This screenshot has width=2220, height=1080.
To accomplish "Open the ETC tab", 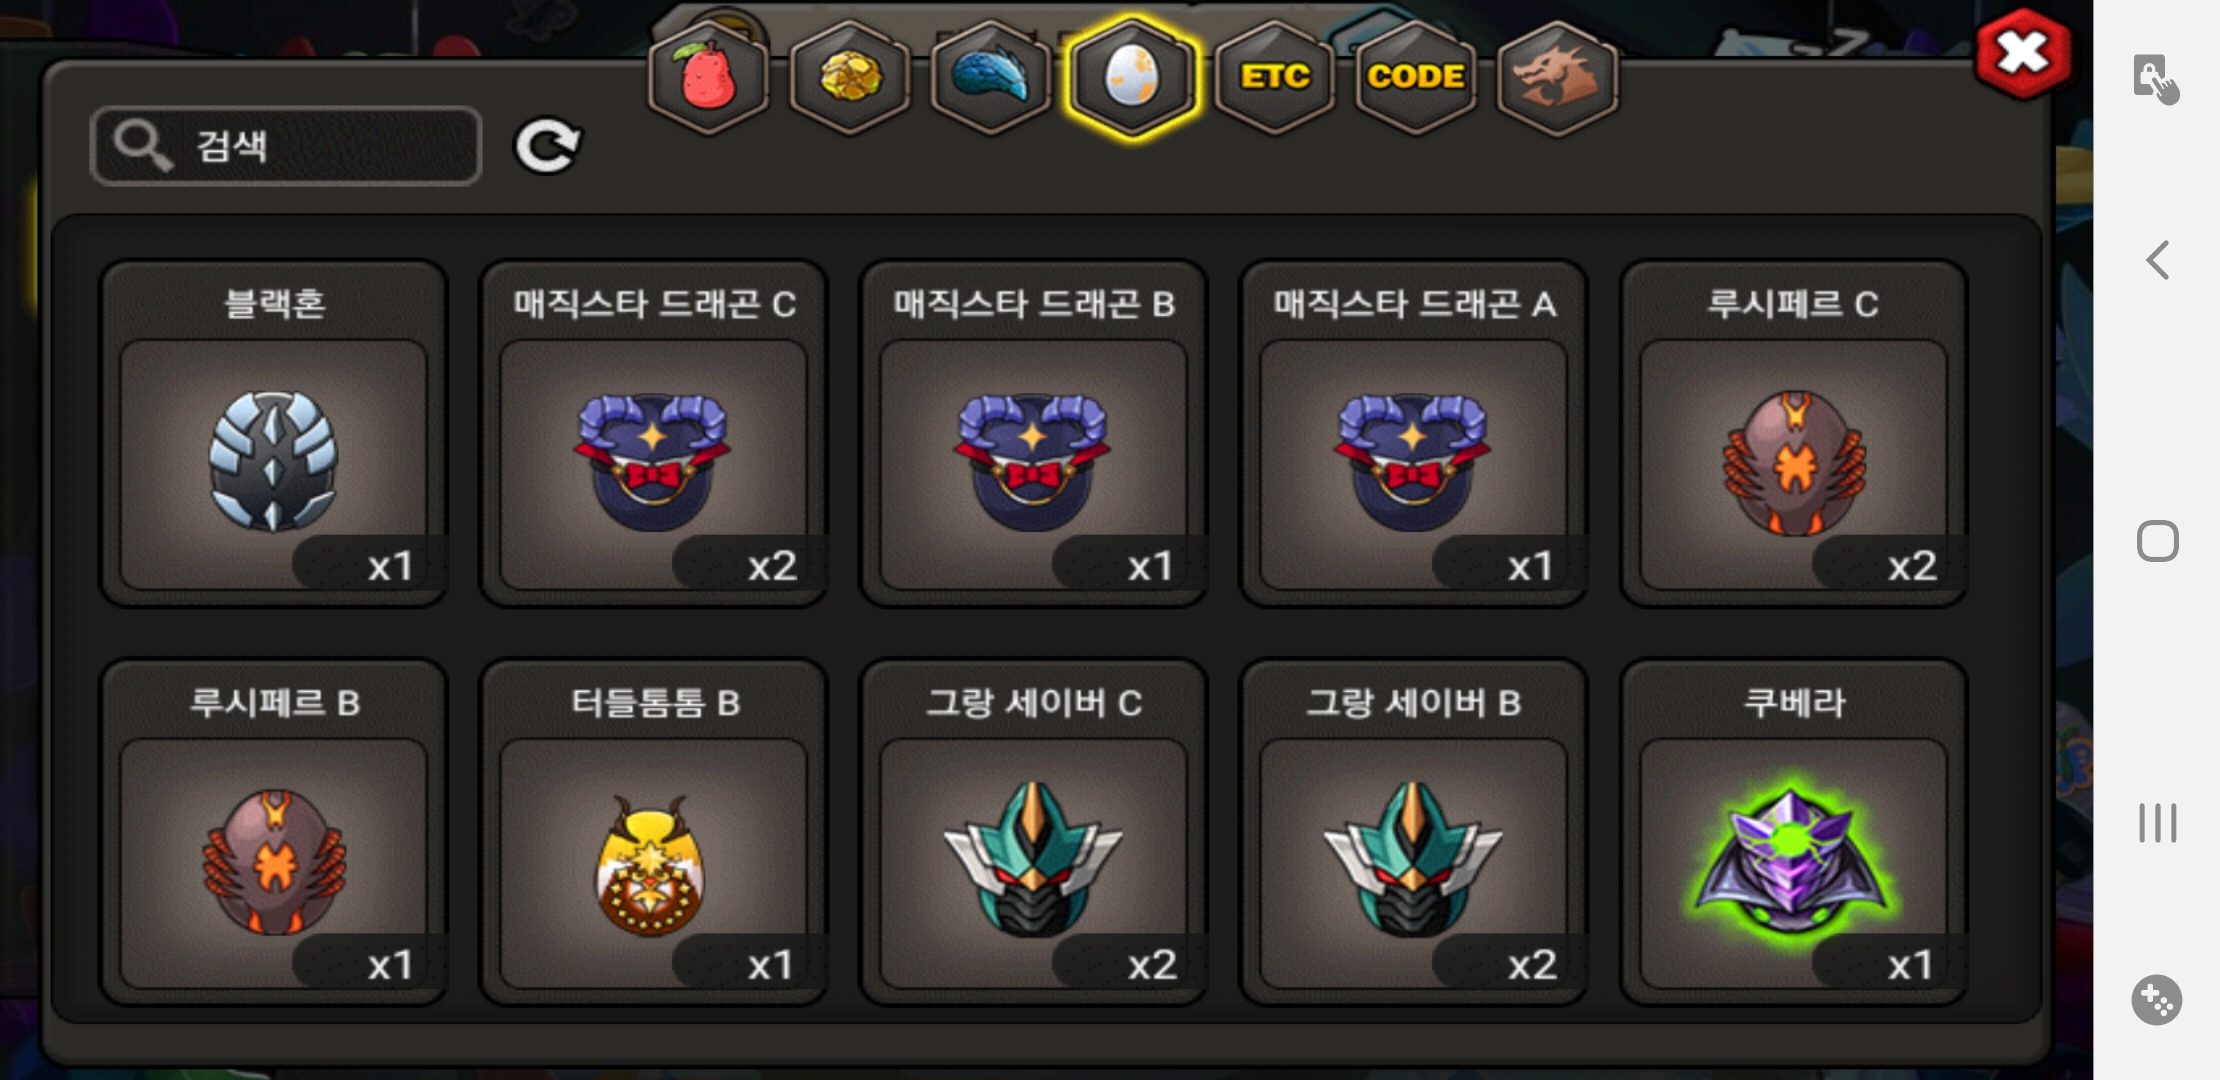I will pyautogui.click(x=1275, y=77).
